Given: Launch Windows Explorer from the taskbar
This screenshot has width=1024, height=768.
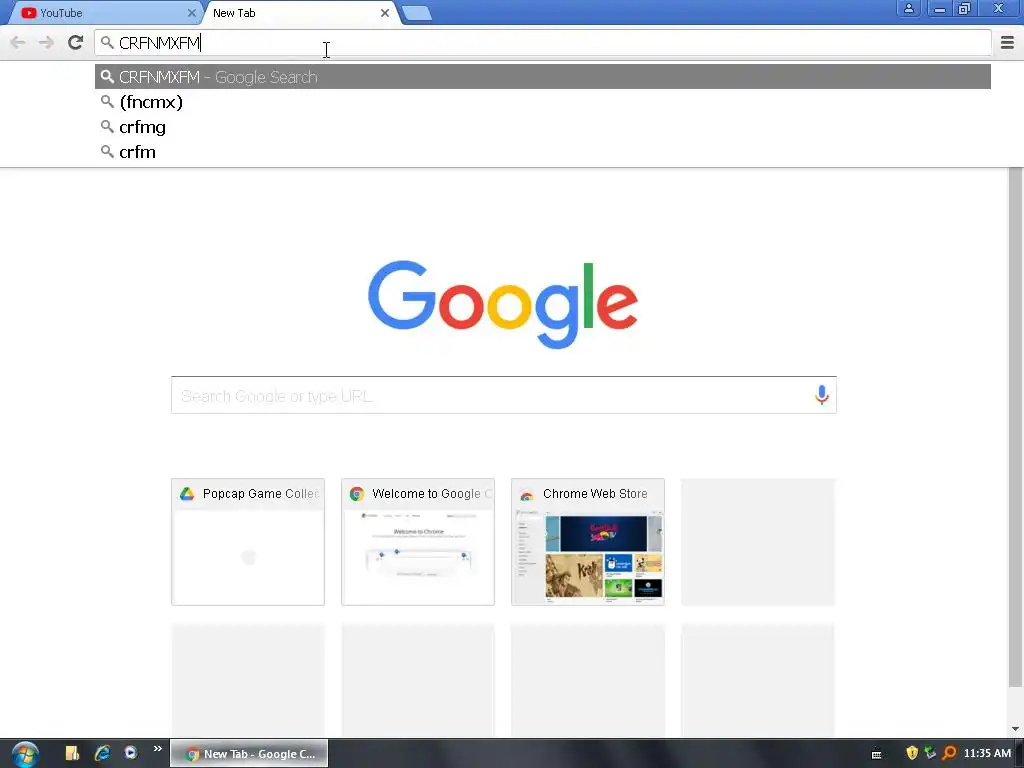Looking at the screenshot, I should (72, 753).
